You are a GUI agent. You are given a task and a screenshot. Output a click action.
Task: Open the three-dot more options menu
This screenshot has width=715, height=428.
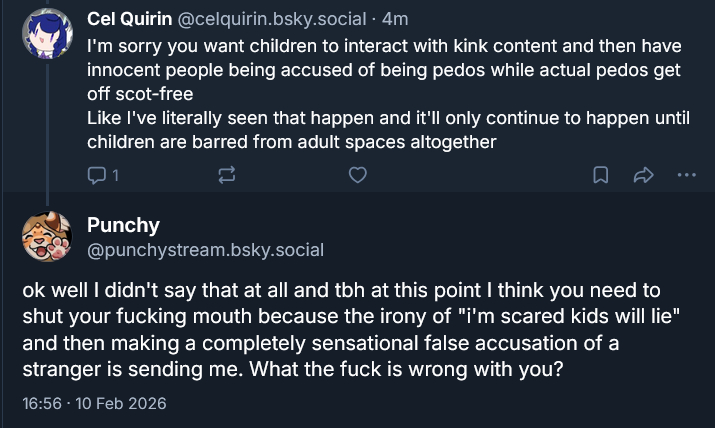point(686,175)
